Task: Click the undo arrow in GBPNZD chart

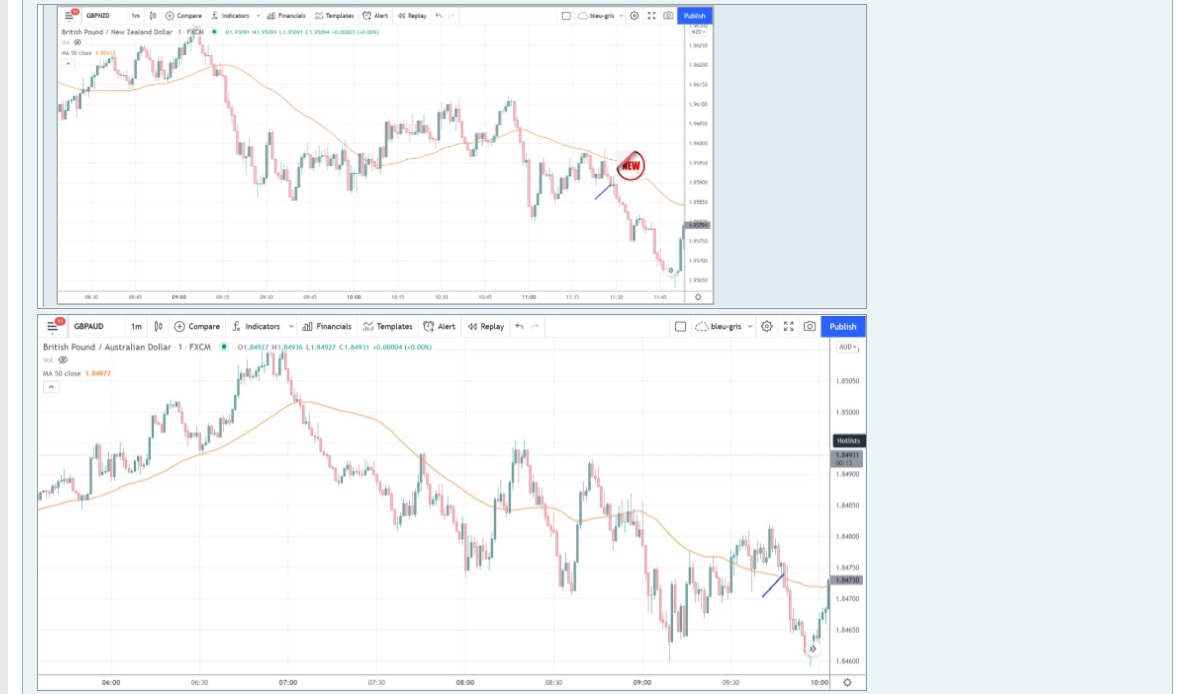Action: pos(438,16)
